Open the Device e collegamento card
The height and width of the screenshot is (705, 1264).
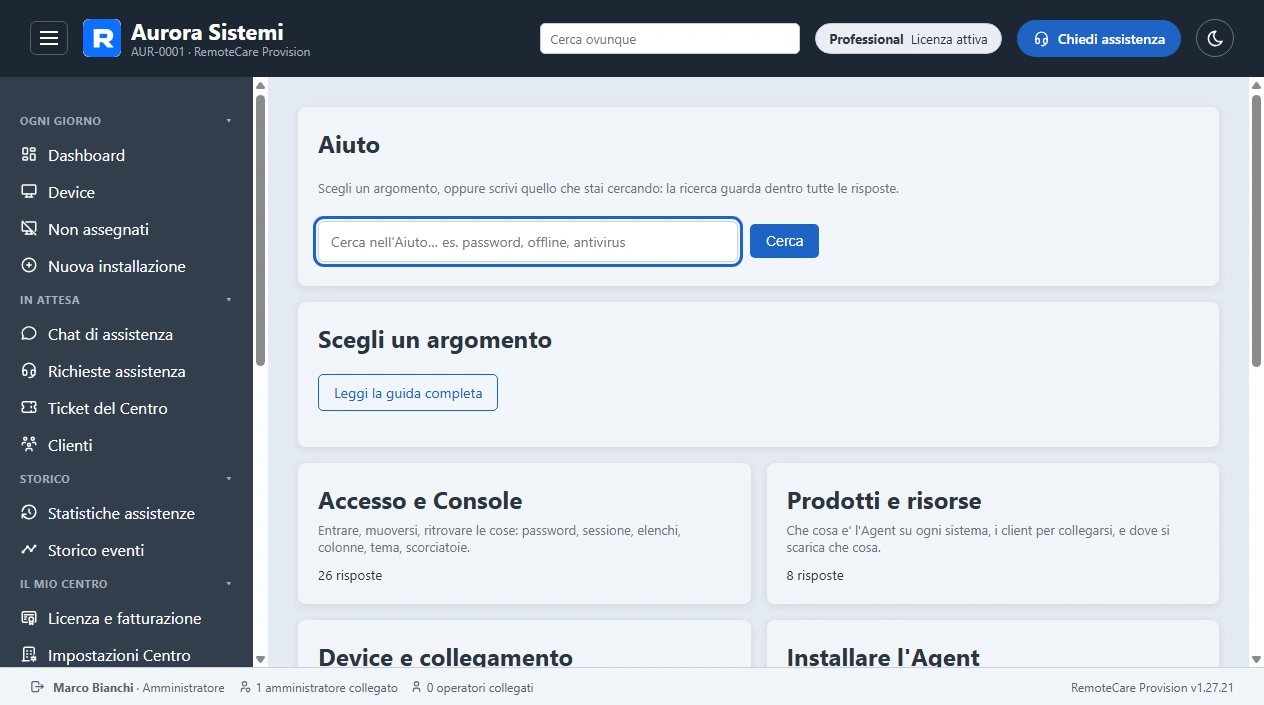524,644
